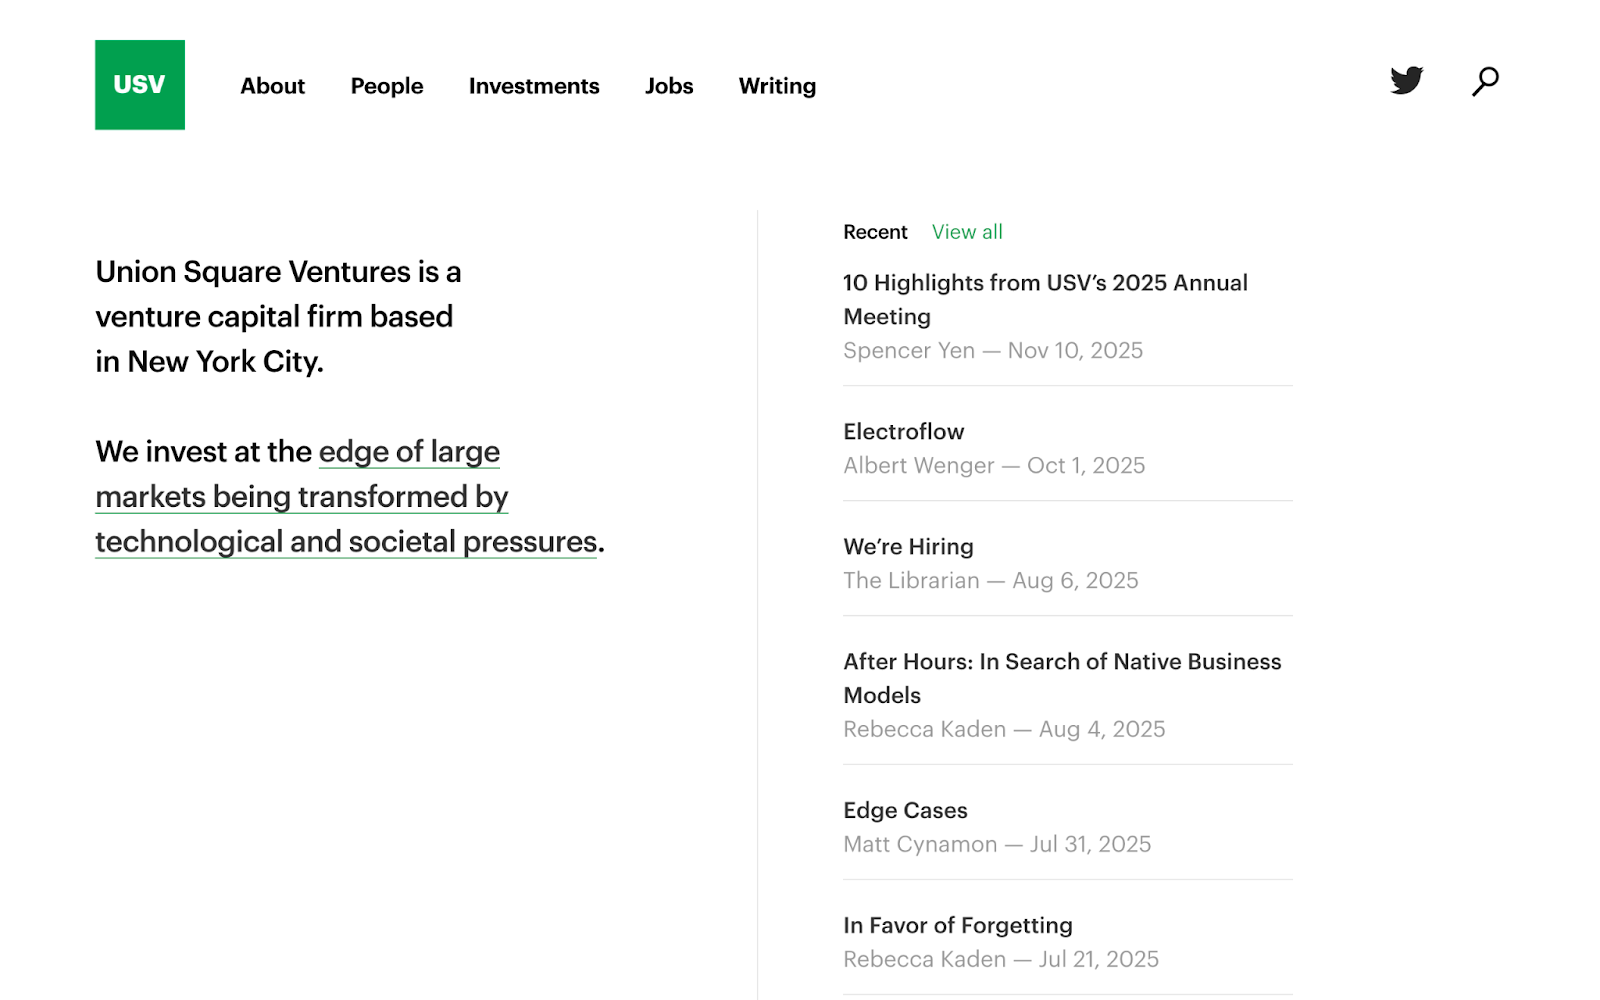The width and height of the screenshot is (1600, 1000).
Task: Open the About menu item
Action: [272, 86]
